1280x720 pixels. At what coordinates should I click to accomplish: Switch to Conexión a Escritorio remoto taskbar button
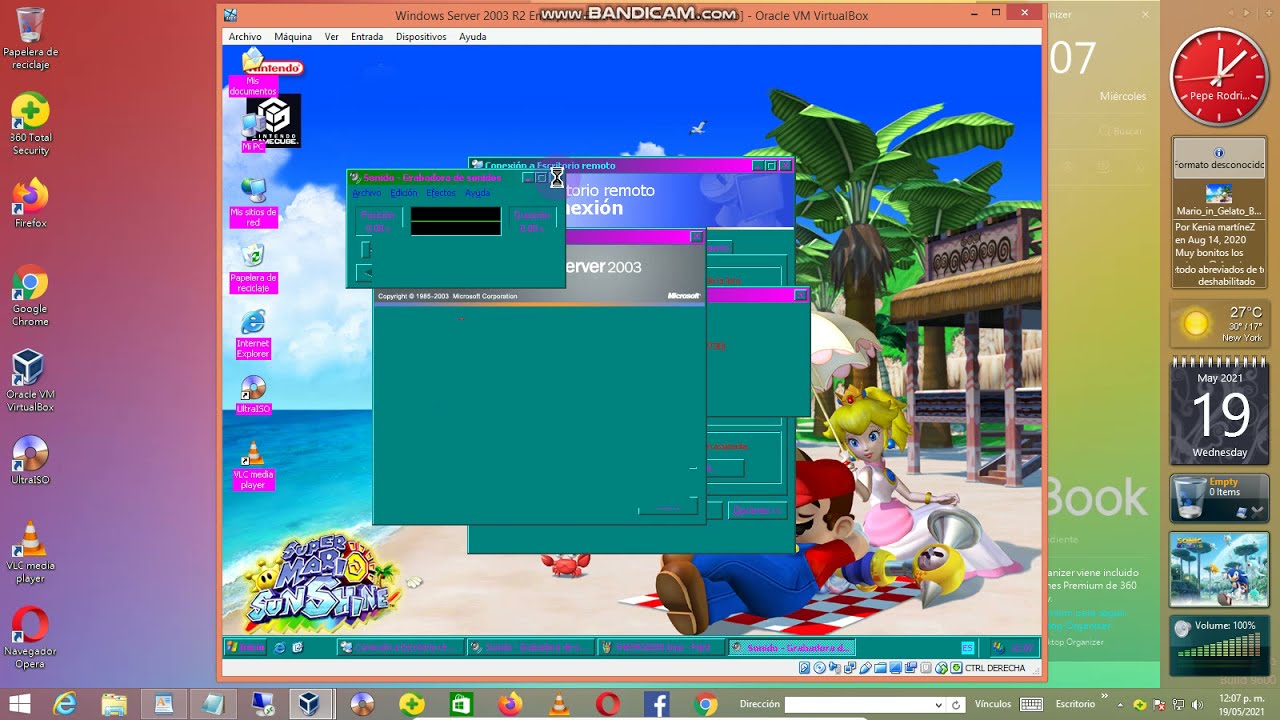pyautogui.click(x=401, y=647)
